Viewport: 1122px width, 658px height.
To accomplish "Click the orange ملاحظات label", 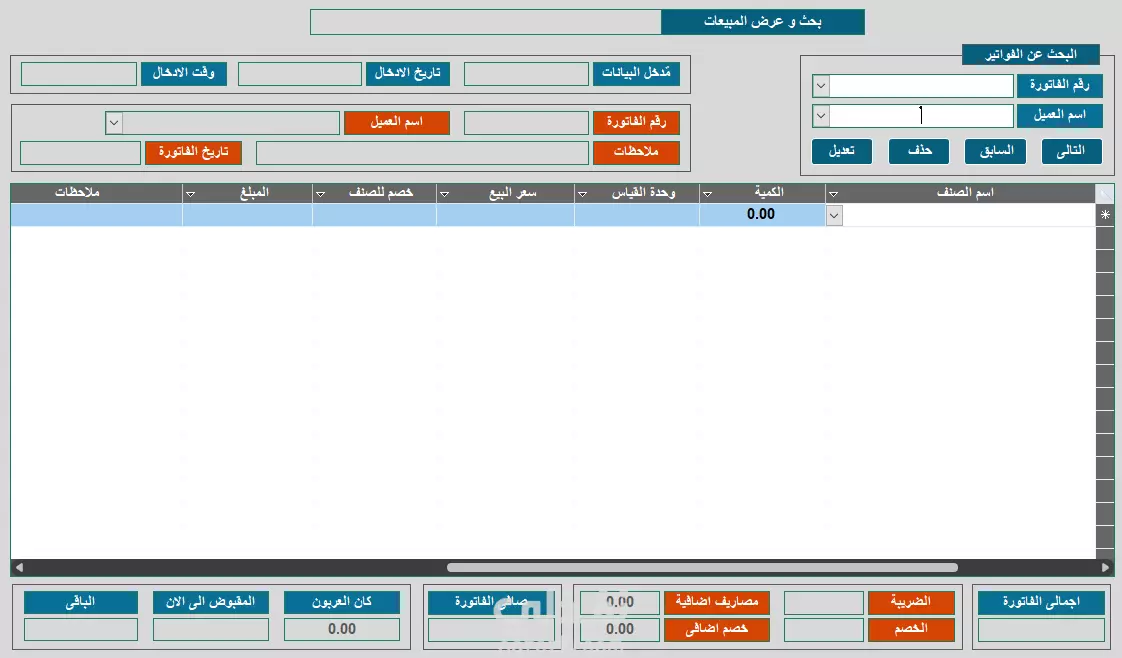I will coord(636,152).
